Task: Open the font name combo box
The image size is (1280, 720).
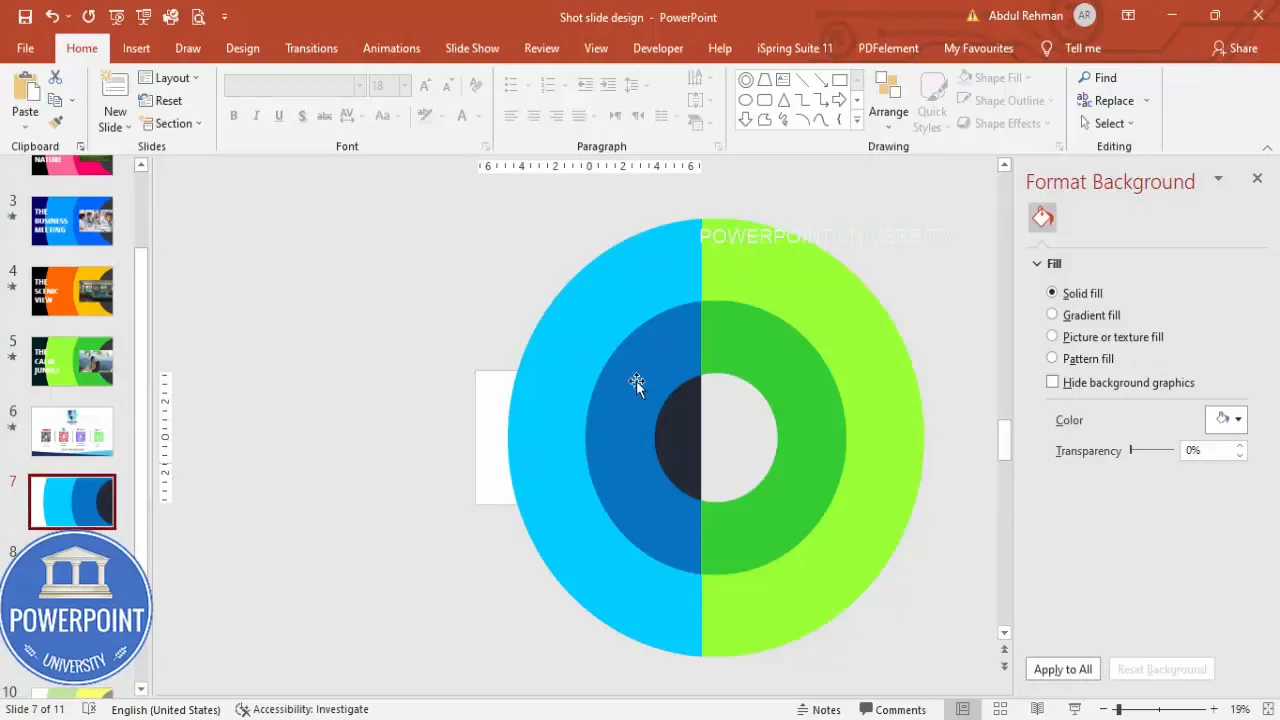Action: [x=295, y=86]
